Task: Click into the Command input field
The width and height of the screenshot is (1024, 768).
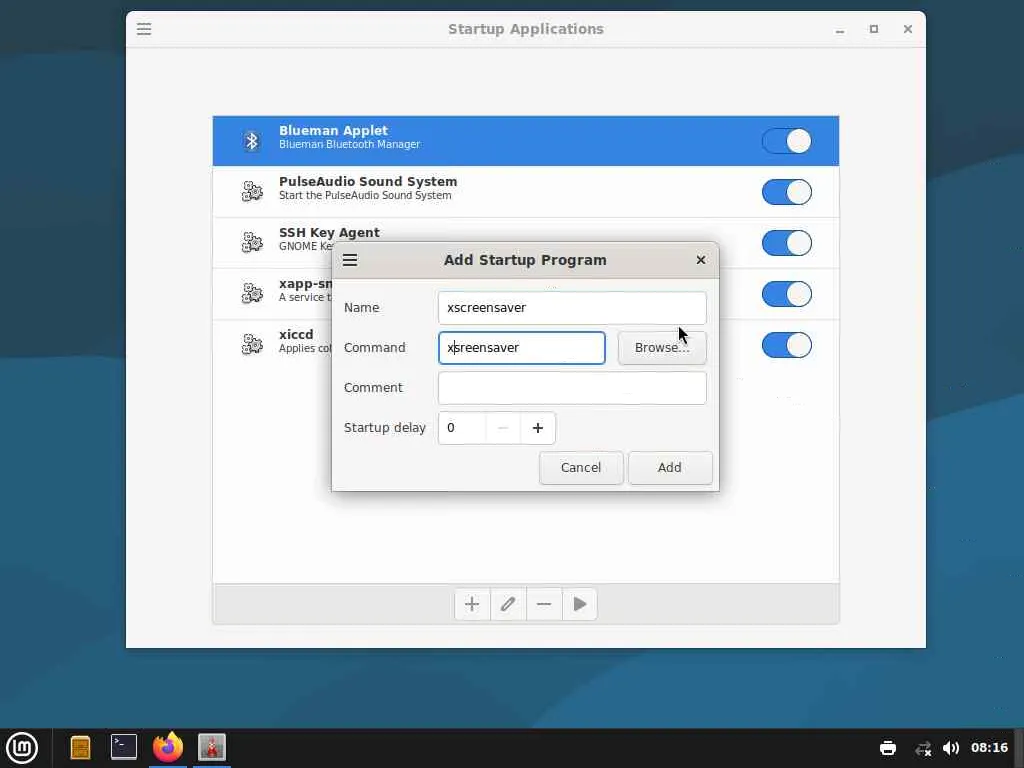Action: [522, 347]
